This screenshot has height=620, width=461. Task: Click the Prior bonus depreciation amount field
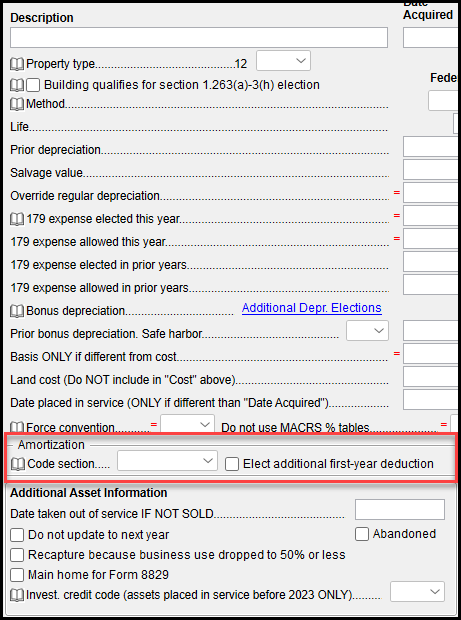tap(432, 331)
